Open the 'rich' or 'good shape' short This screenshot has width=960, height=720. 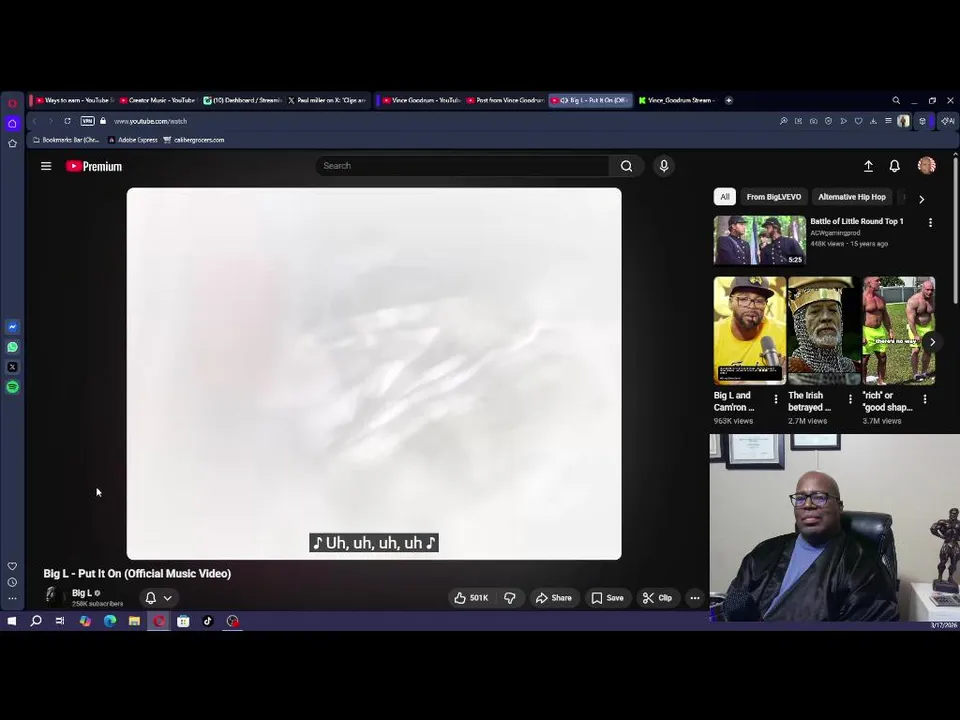(x=898, y=331)
